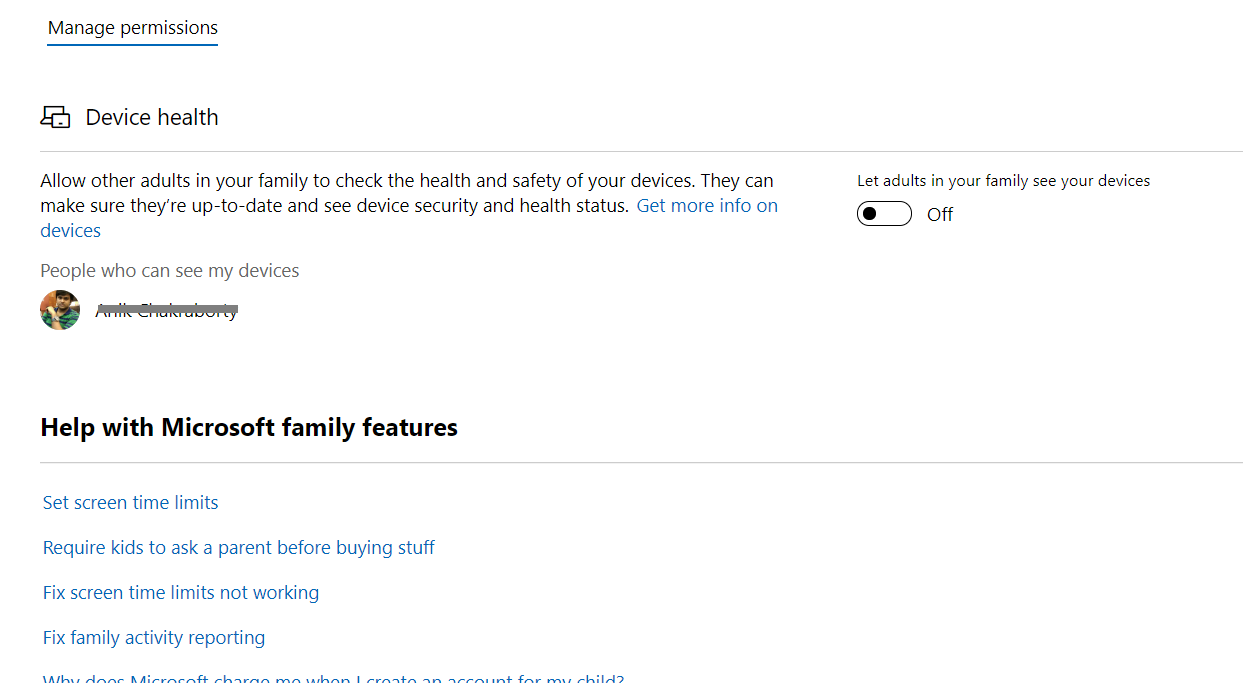
Task: Click the black knob inside the toggle switch
Action: pos(870,214)
